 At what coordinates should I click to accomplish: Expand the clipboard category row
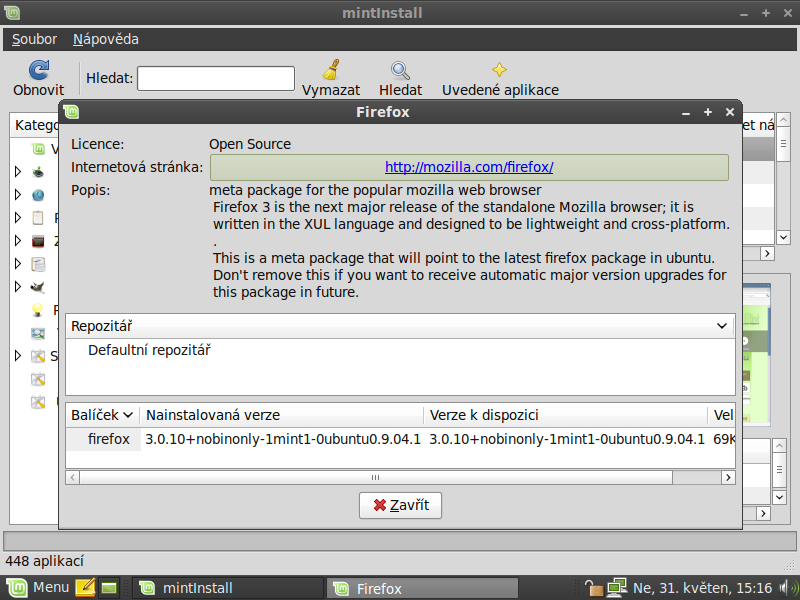pos(18,218)
